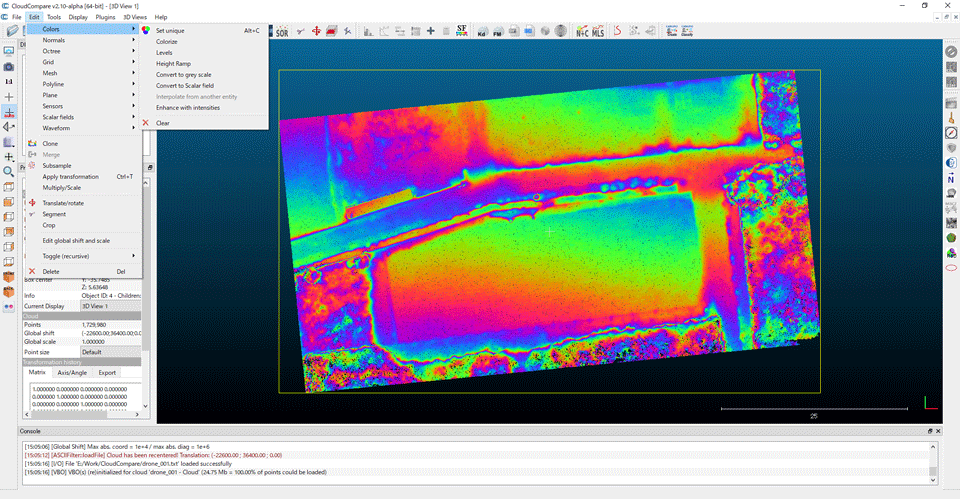960x499 pixels.
Task: Expand the Plane submenu
Action: (83, 96)
